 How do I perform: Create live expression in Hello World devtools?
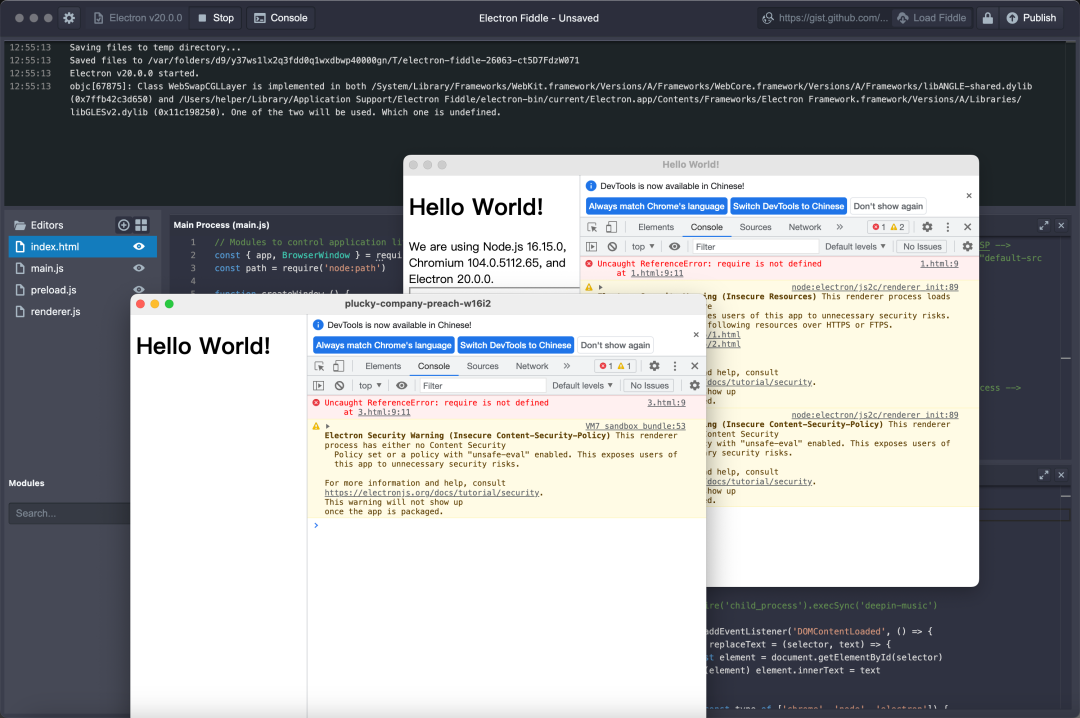click(674, 247)
